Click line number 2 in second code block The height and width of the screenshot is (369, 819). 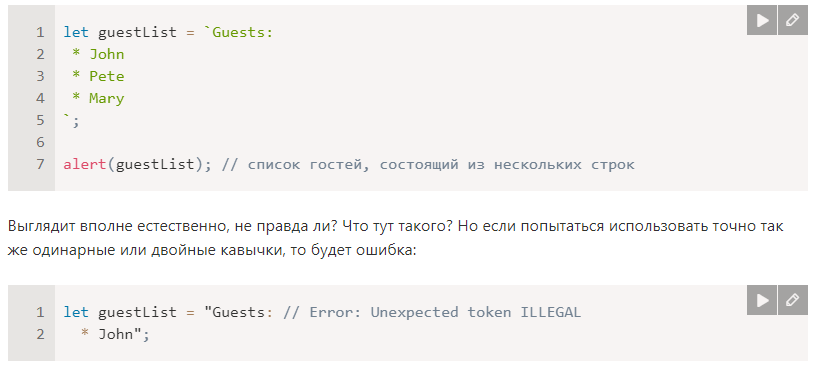(x=40, y=334)
